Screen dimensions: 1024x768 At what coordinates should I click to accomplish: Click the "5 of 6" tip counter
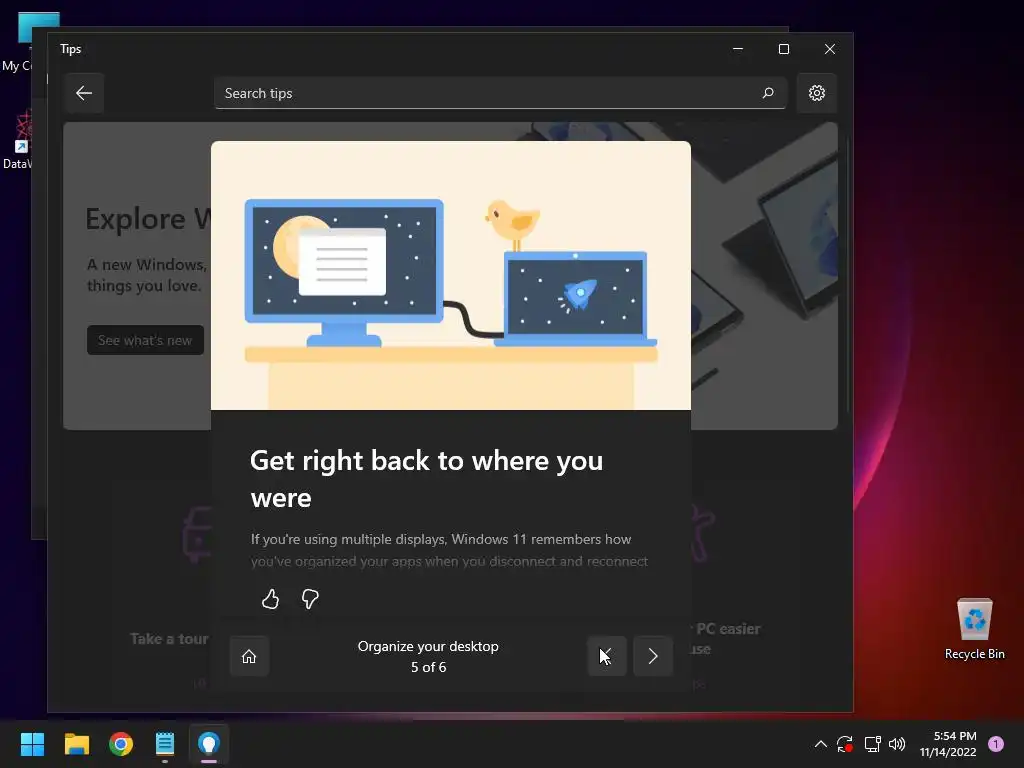coord(428,667)
